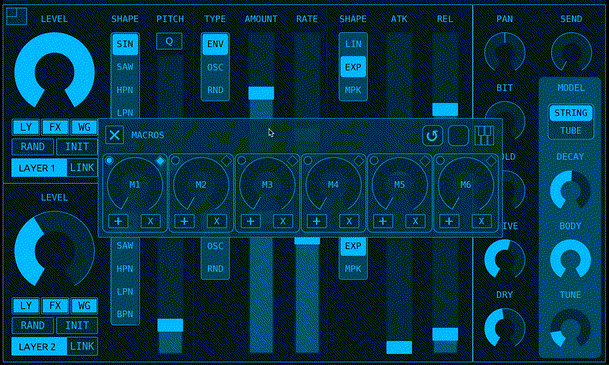
Task: Toggle the diamond marker on macro M4
Action: tap(359, 161)
